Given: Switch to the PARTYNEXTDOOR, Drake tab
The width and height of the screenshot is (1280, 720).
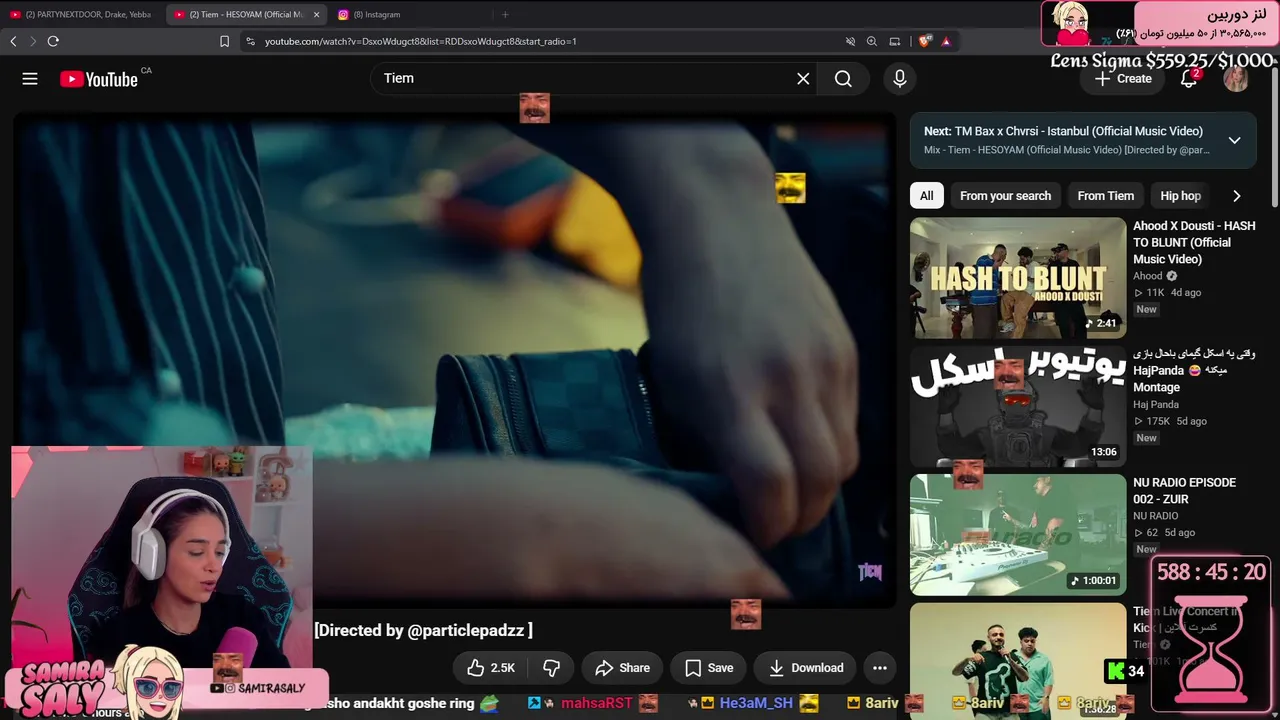Looking at the screenshot, I should (81, 14).
